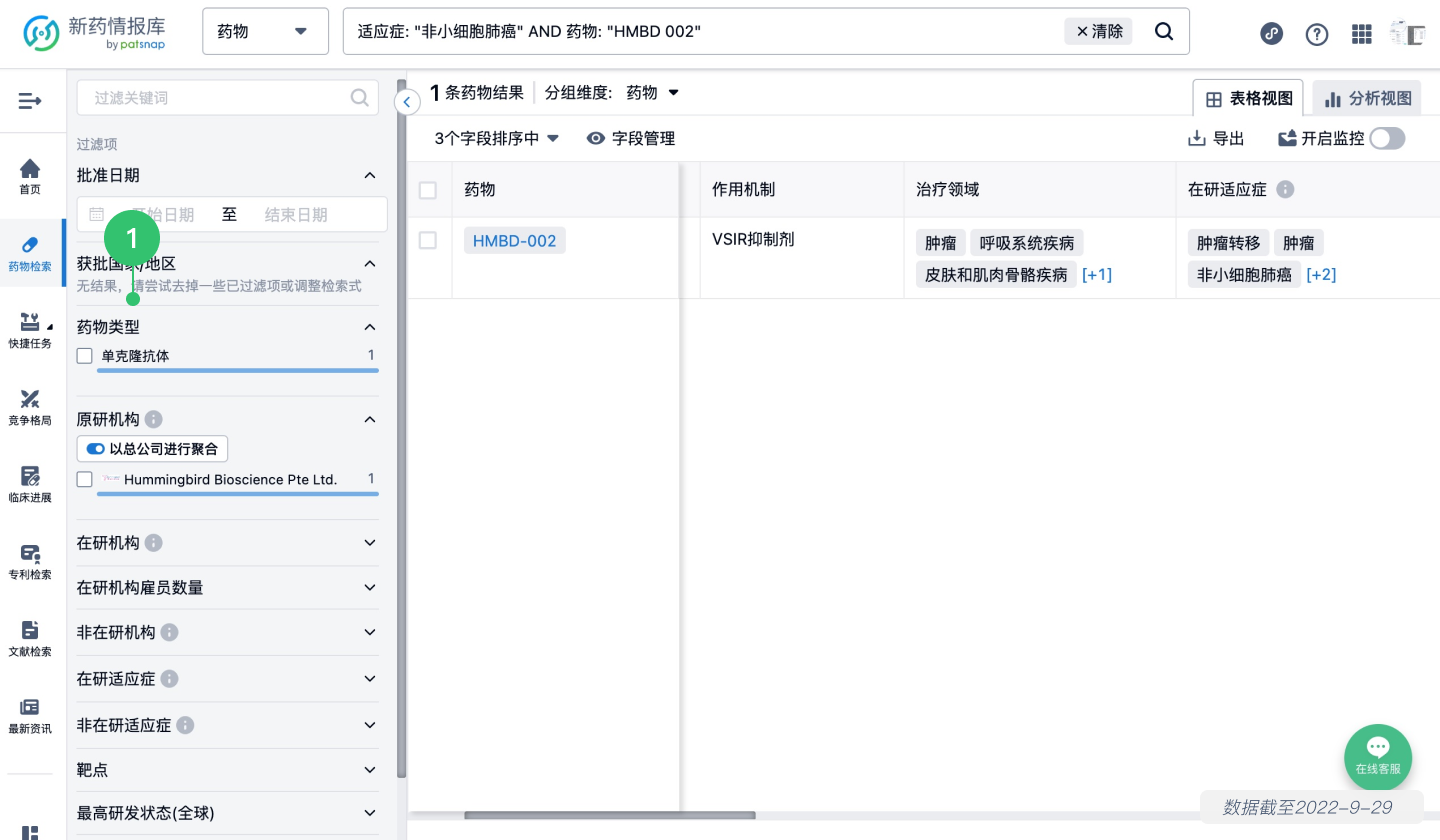Viewport: 1440px width, 840px height.
Task: Click info icon next to 原研机构
Action: pos(154,419)
